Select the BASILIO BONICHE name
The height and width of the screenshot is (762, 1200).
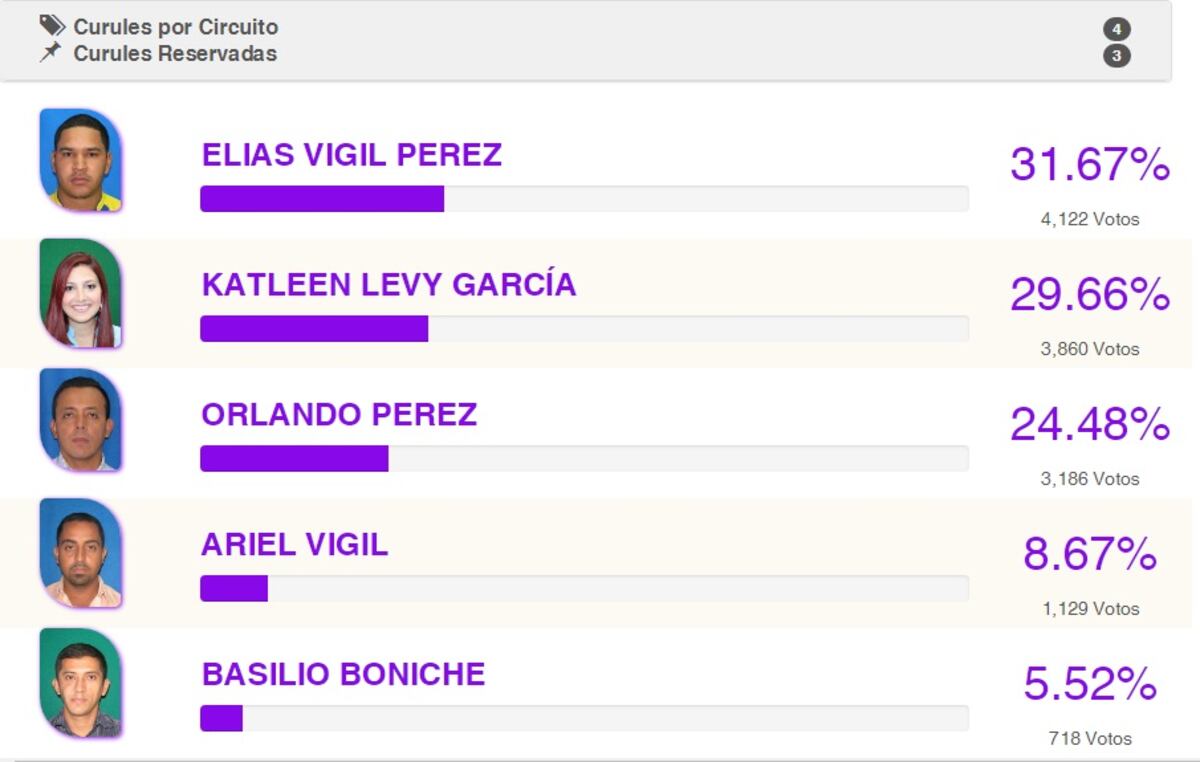tap(344, 675)
